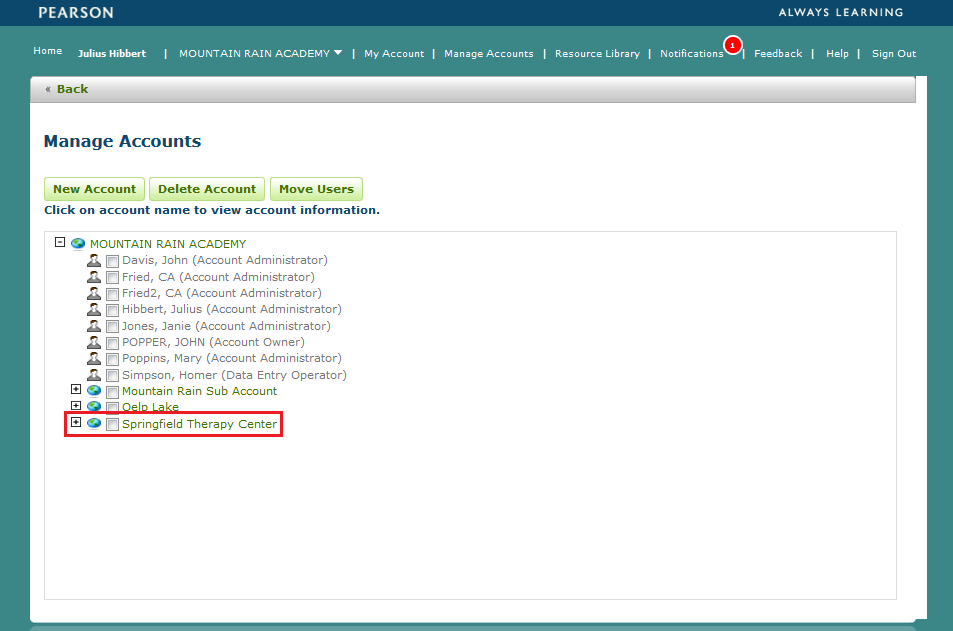Check the checkbox next to Hibbert, Julius
The height and width of the screenshot is (631, 953).
click(112, 310)
